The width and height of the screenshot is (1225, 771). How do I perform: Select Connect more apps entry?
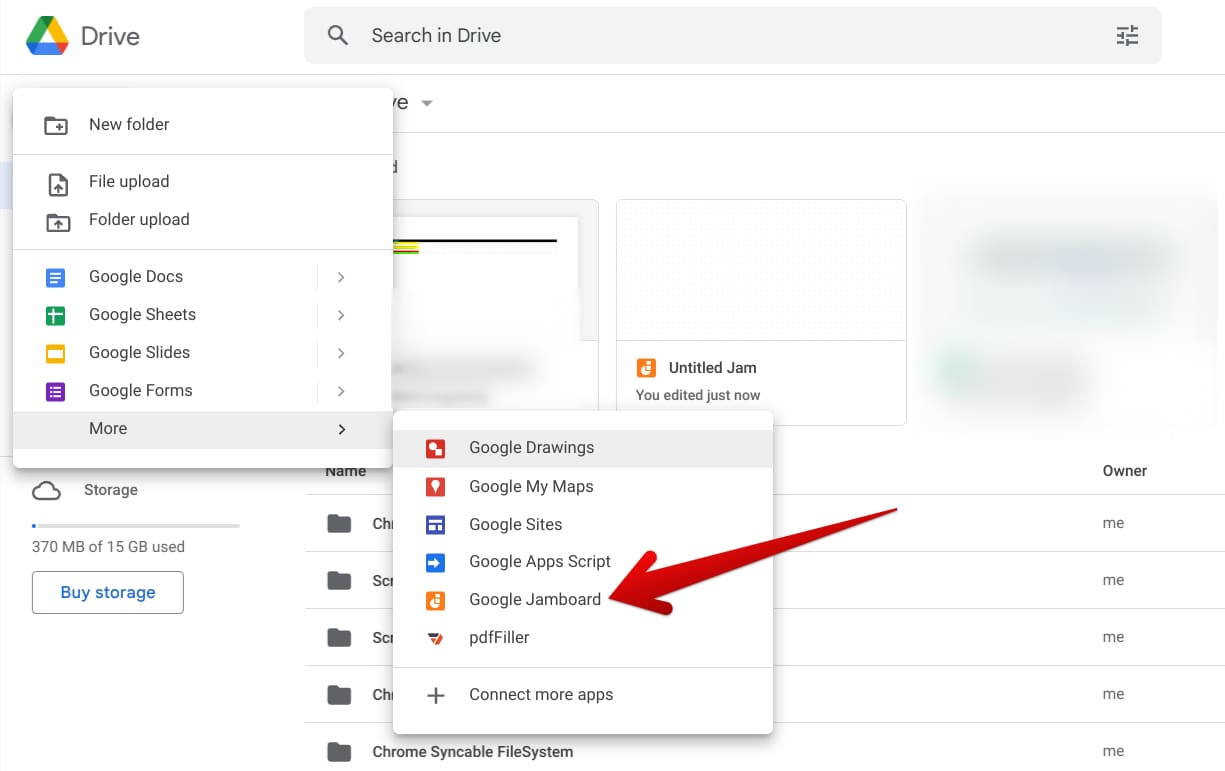[x=583, y=694]
